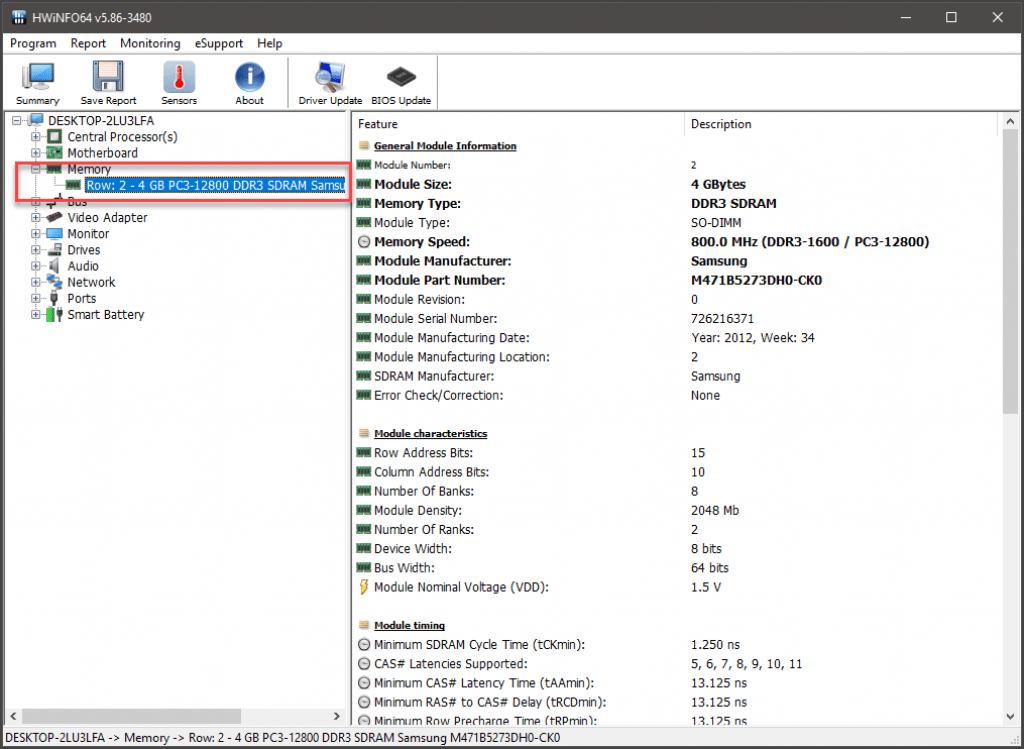Click the Central Processor(s) chip icon

click(x=55, y=137)
